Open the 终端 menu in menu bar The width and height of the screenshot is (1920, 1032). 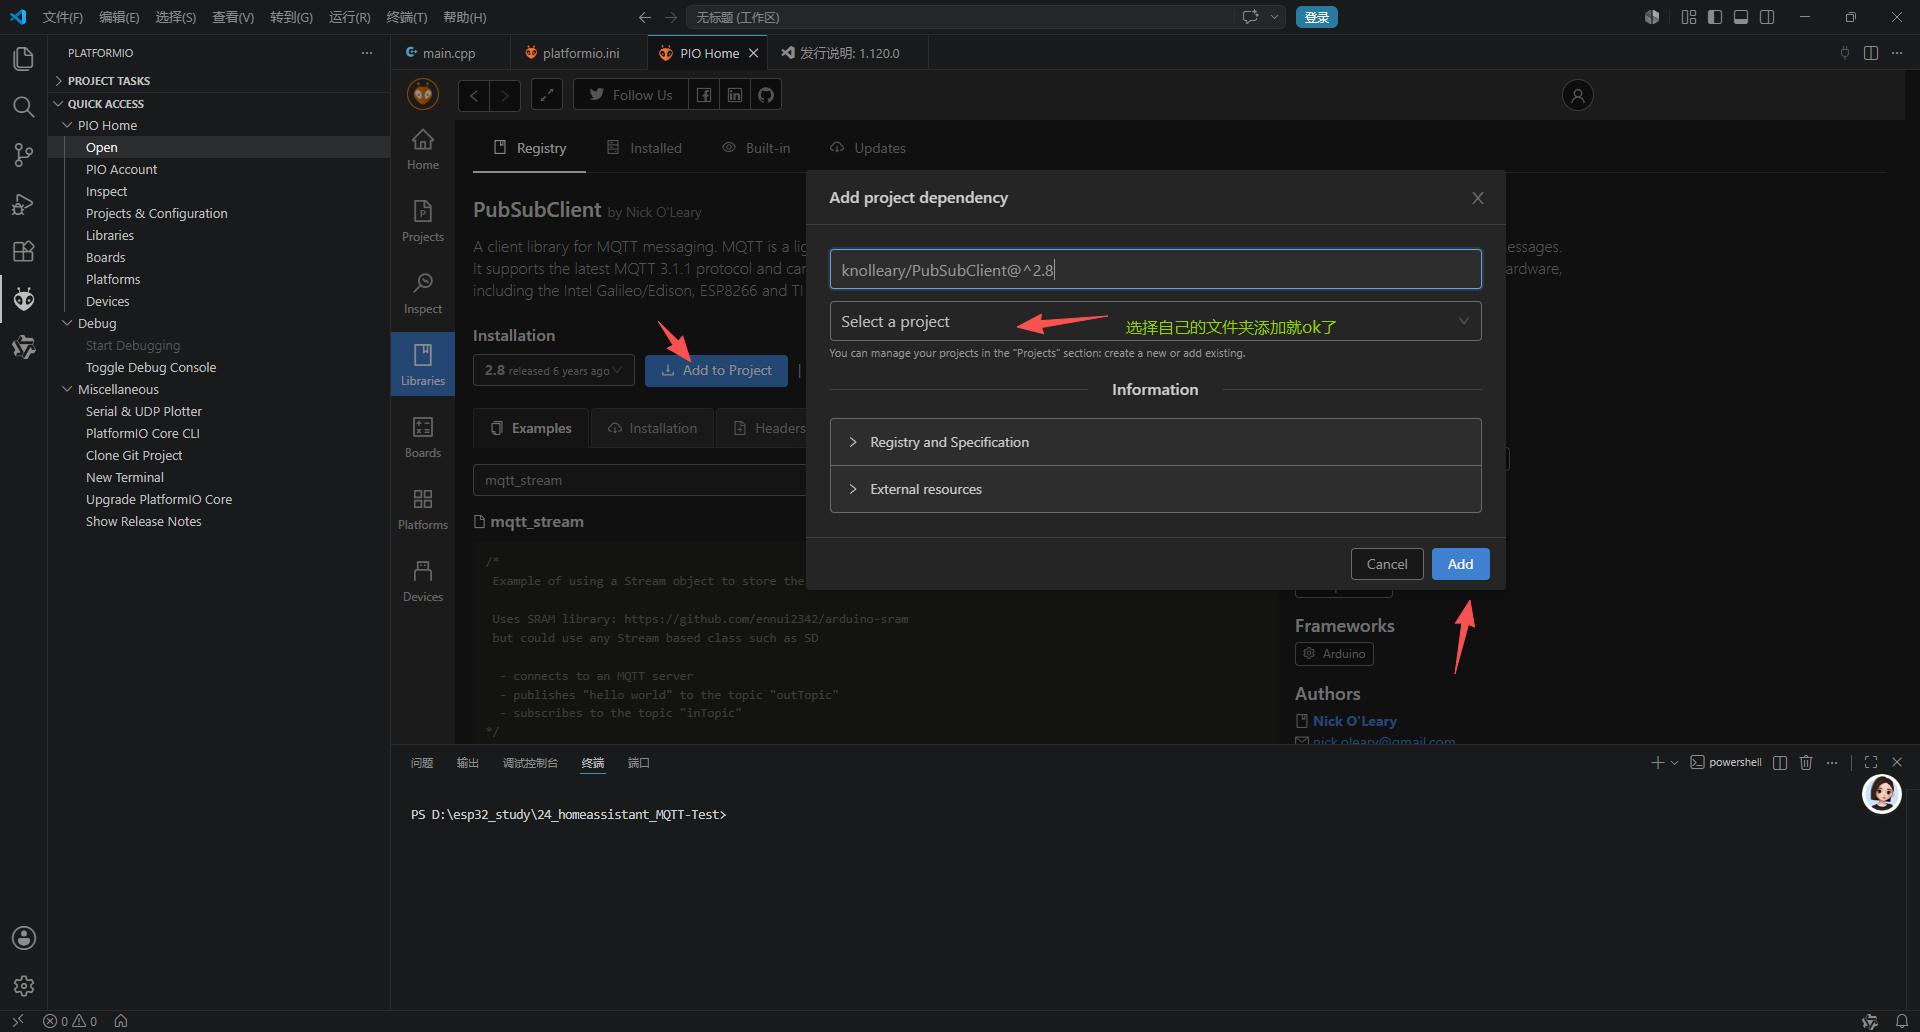[406, 17]
